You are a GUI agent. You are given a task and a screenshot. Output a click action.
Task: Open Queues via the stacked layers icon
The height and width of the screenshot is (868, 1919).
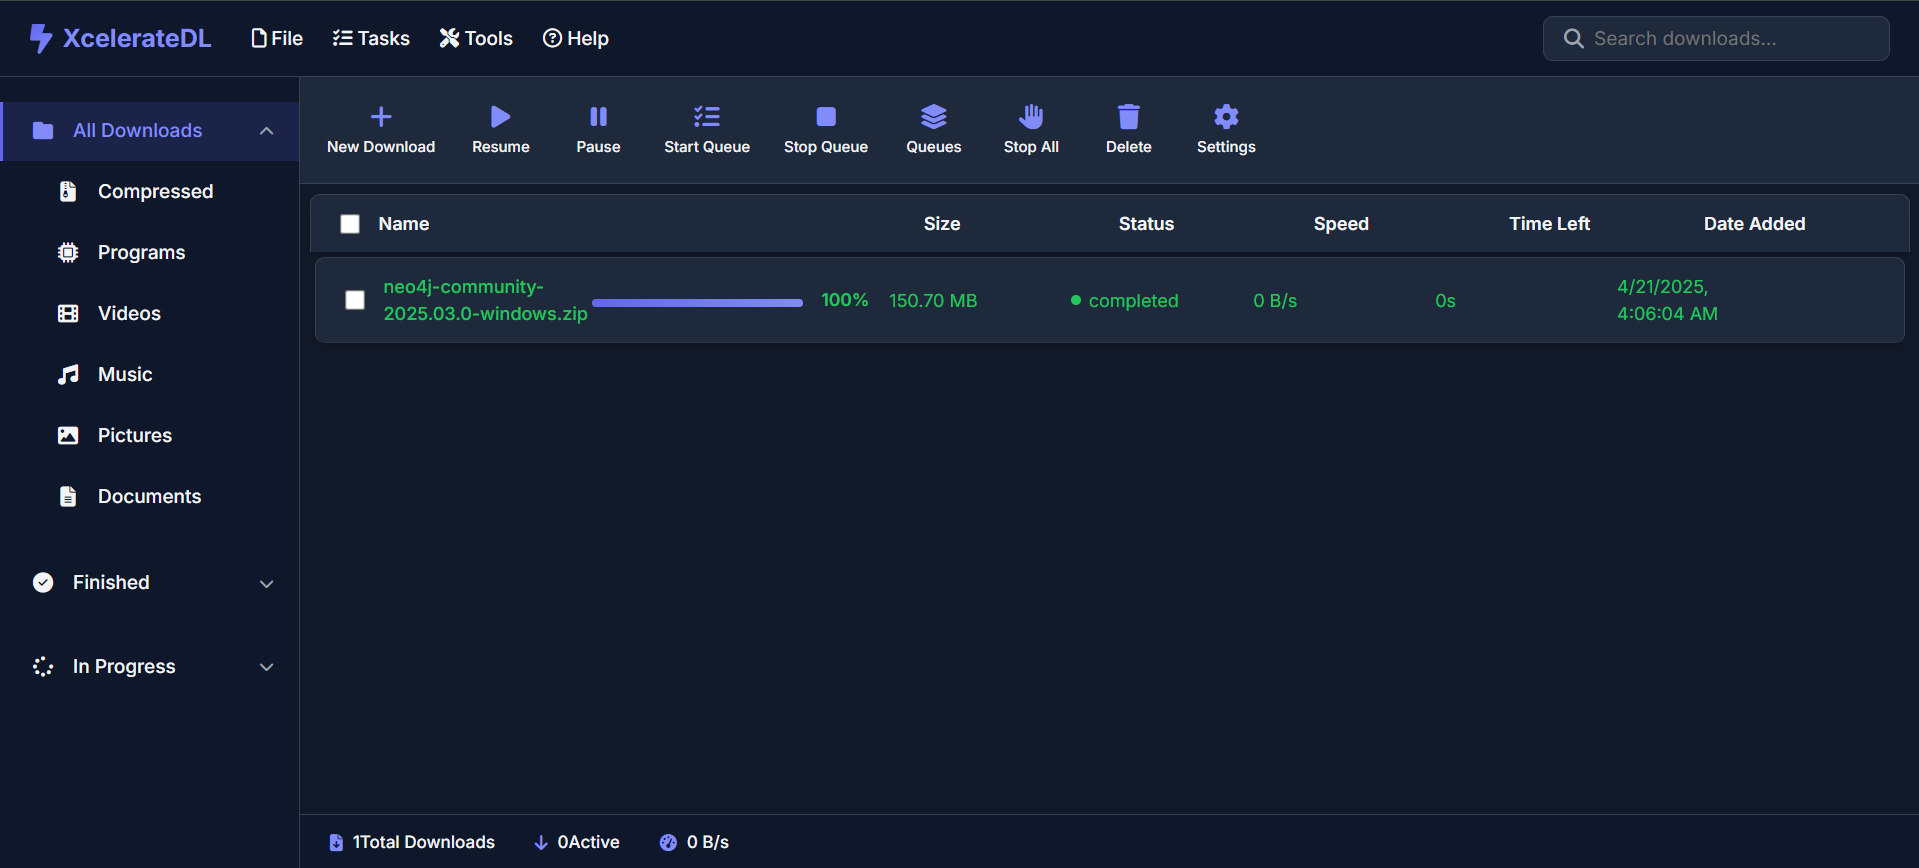pos(933,117)
